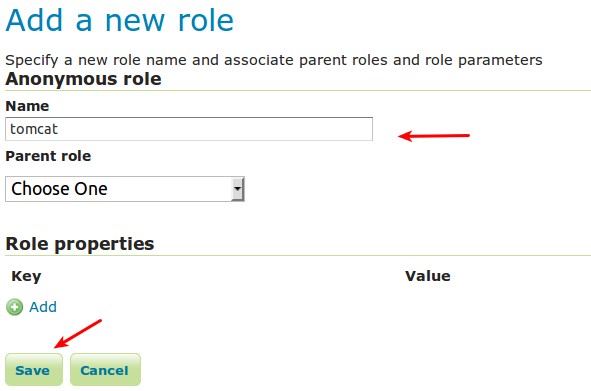Click the Add link under Role properties

point(43,307)
